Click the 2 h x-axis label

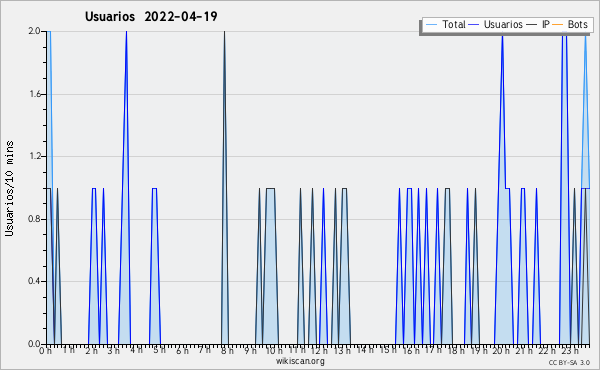(91, 351)
